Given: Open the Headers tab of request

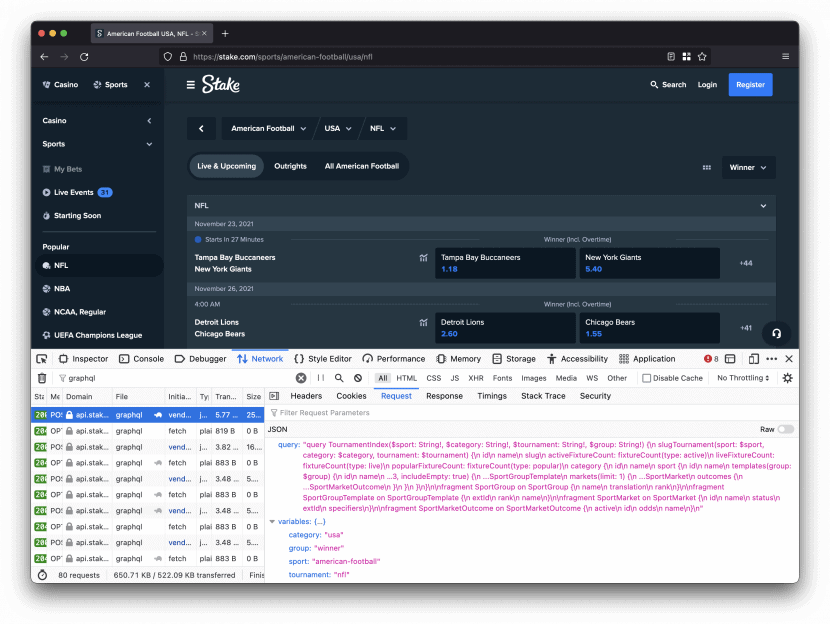Looking at the screenshot, I should (306, 396).
